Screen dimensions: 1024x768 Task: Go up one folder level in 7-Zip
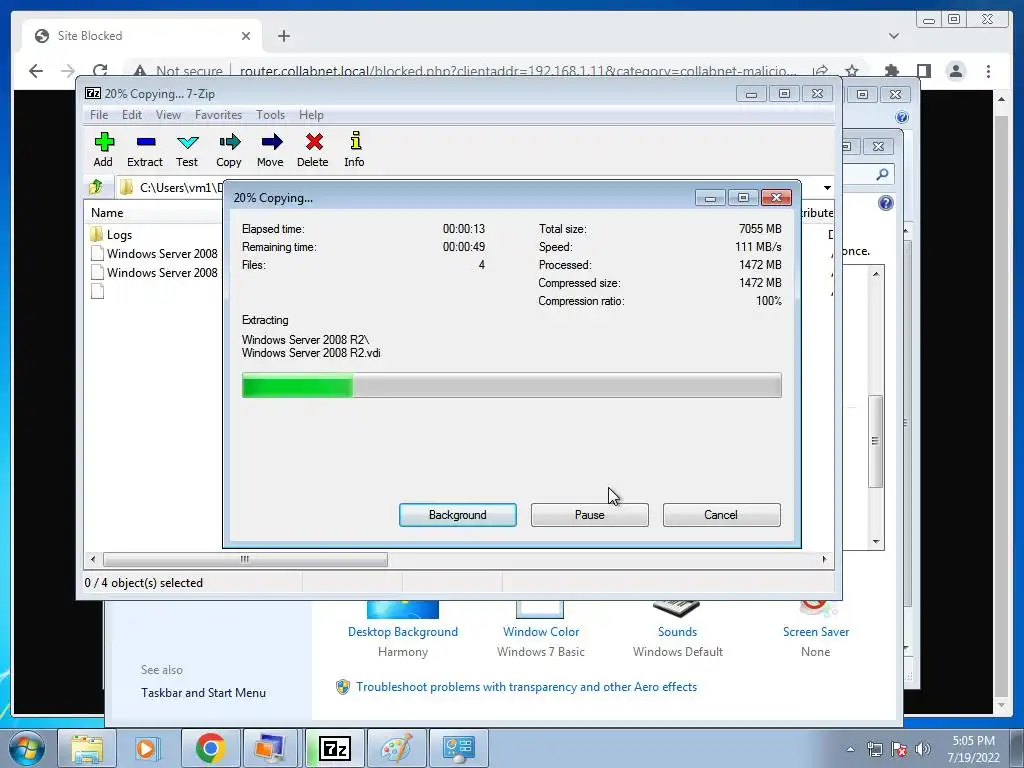[x=97, y=187]
